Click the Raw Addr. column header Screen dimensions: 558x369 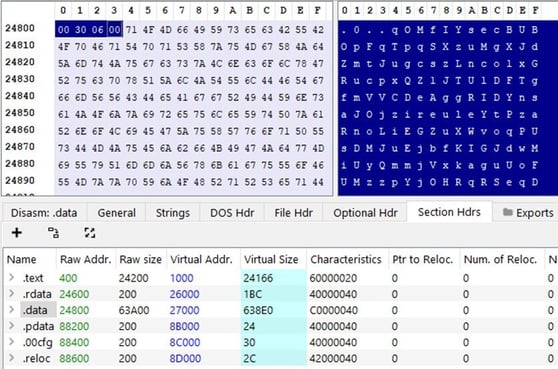pos(85,259)
